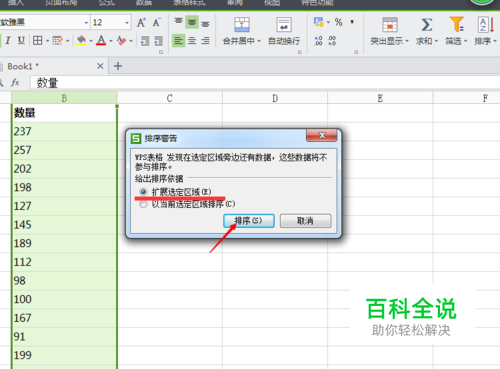
Task: Select column D header
Action: pos(275,98)
